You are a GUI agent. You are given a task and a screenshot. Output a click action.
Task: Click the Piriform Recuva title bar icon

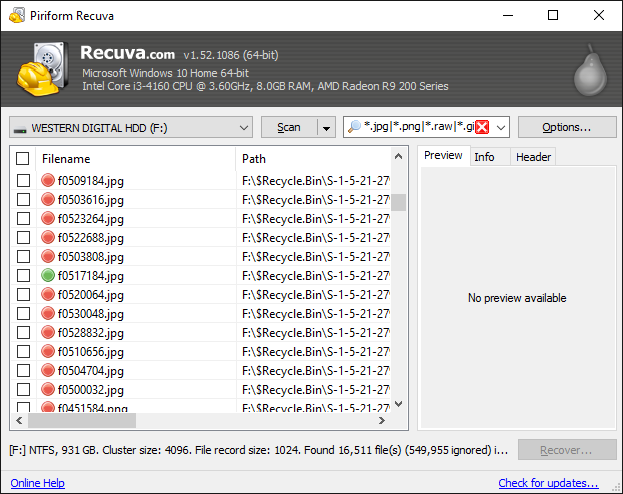[x=17, y=15]
